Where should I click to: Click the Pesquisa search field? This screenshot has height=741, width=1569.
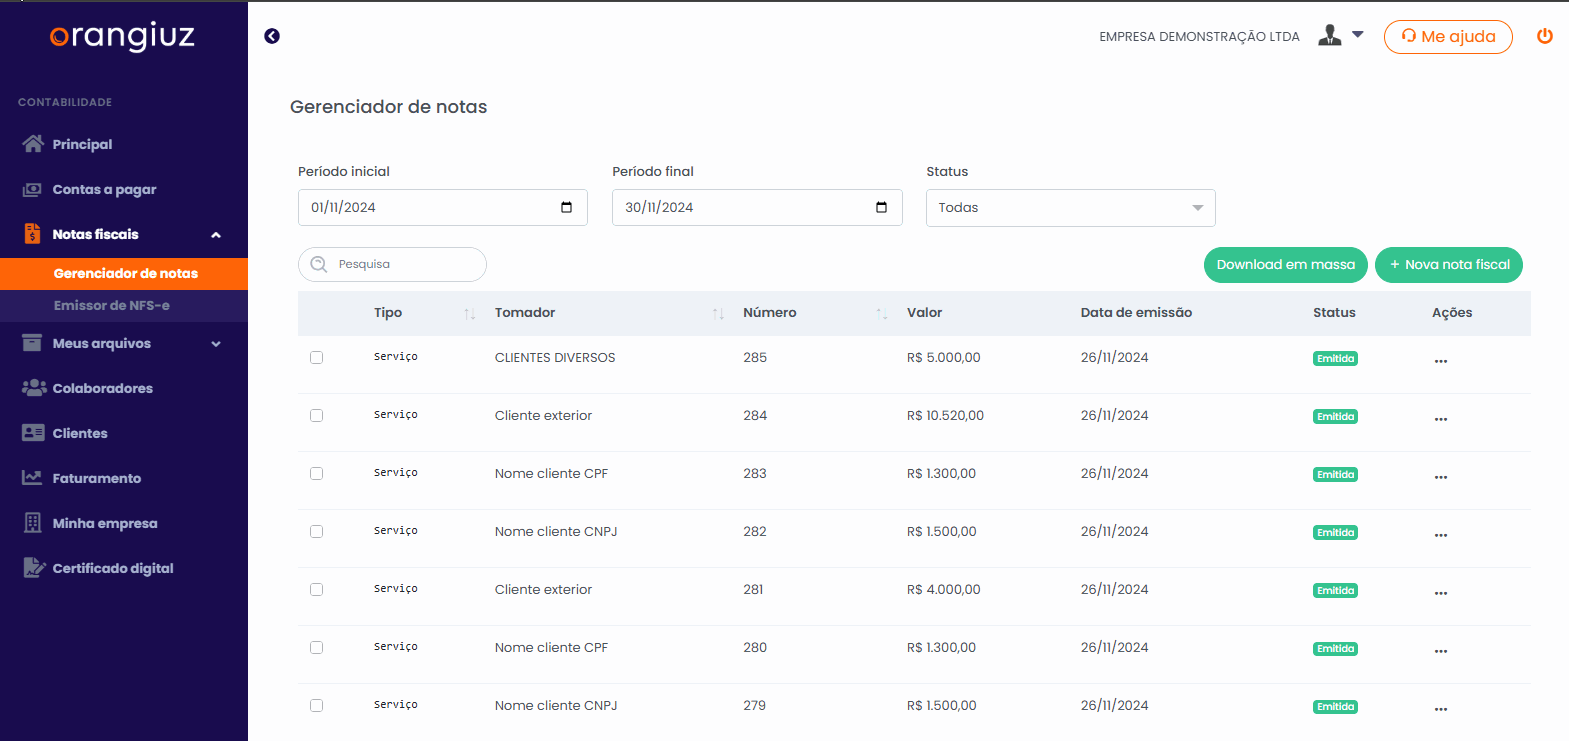(x=392, y=264)
